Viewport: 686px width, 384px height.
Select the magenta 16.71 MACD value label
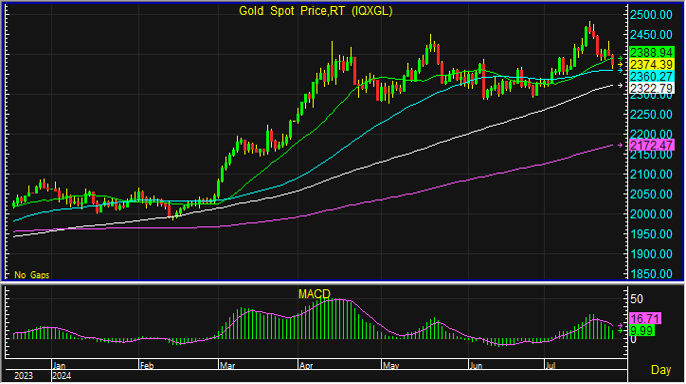click(x=645, y=318)
